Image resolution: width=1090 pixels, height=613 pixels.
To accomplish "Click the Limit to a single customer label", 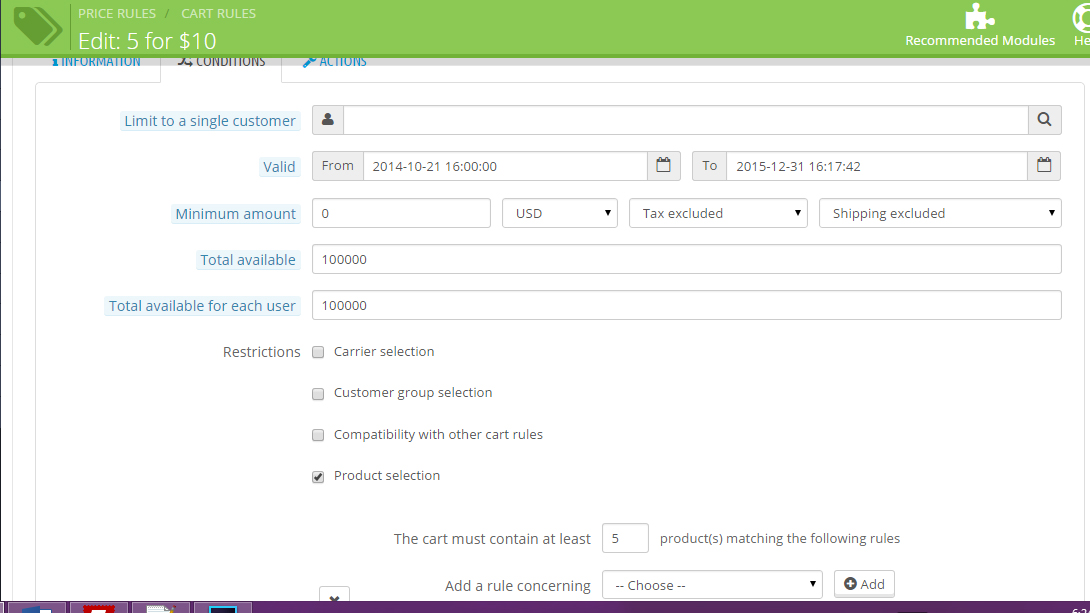I will 210,121.
